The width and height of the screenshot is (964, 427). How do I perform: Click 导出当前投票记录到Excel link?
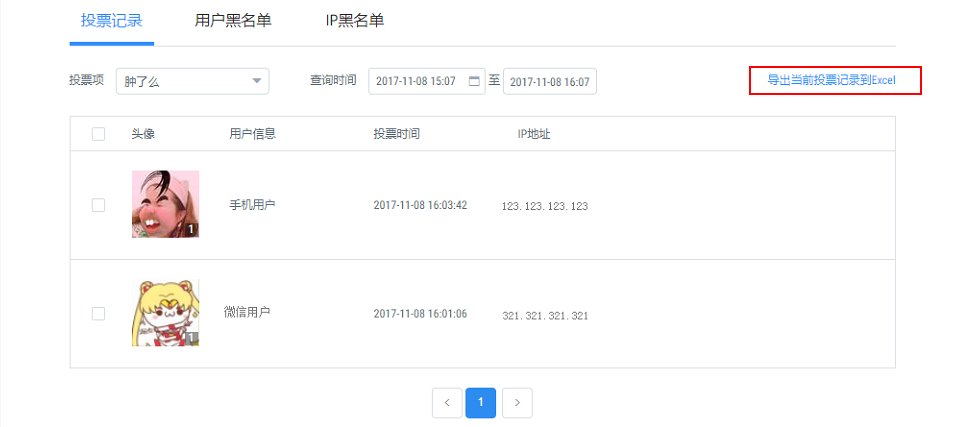(834, 80)
